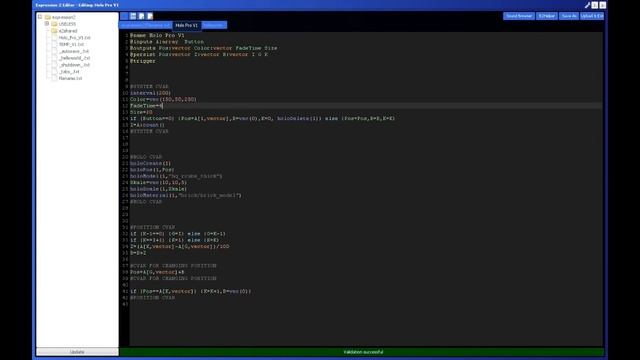Expand the USELESS folder node
The width and height of the screenshot is (640, 360).
pos(47,24)
